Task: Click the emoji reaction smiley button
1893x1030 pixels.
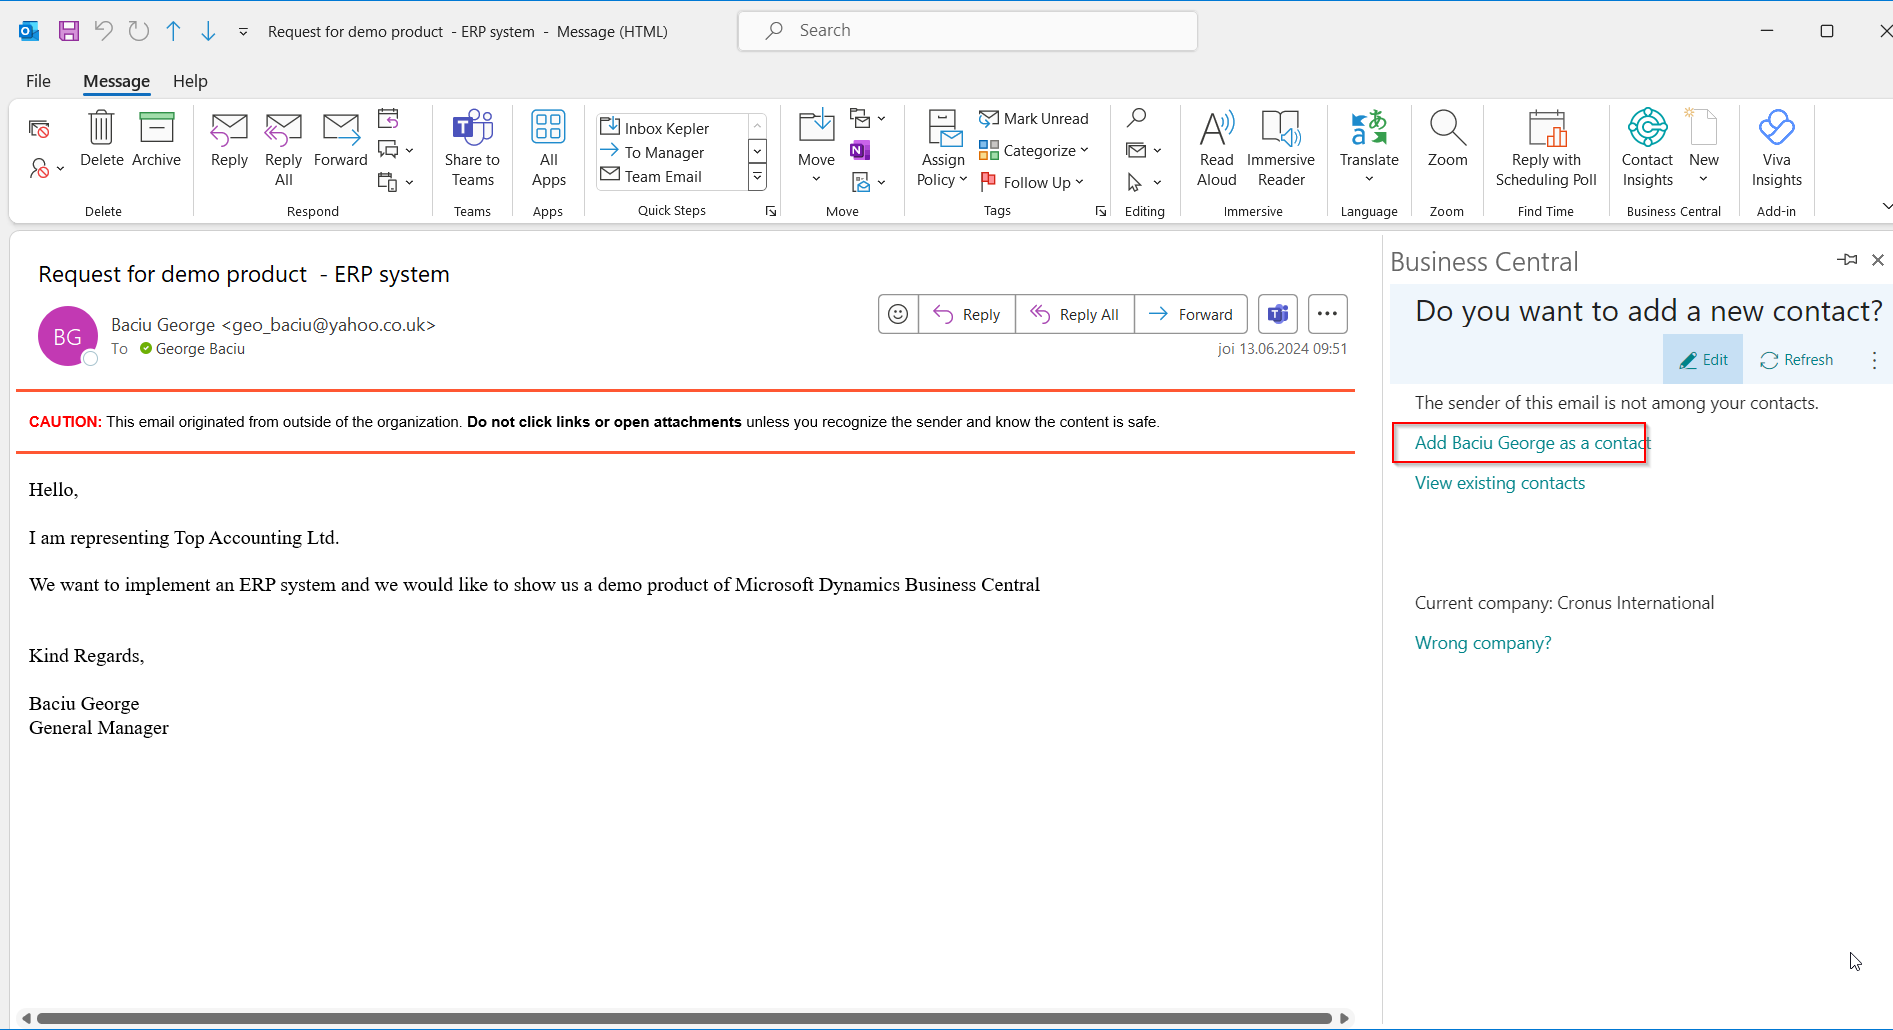Action: coord(898,314)
